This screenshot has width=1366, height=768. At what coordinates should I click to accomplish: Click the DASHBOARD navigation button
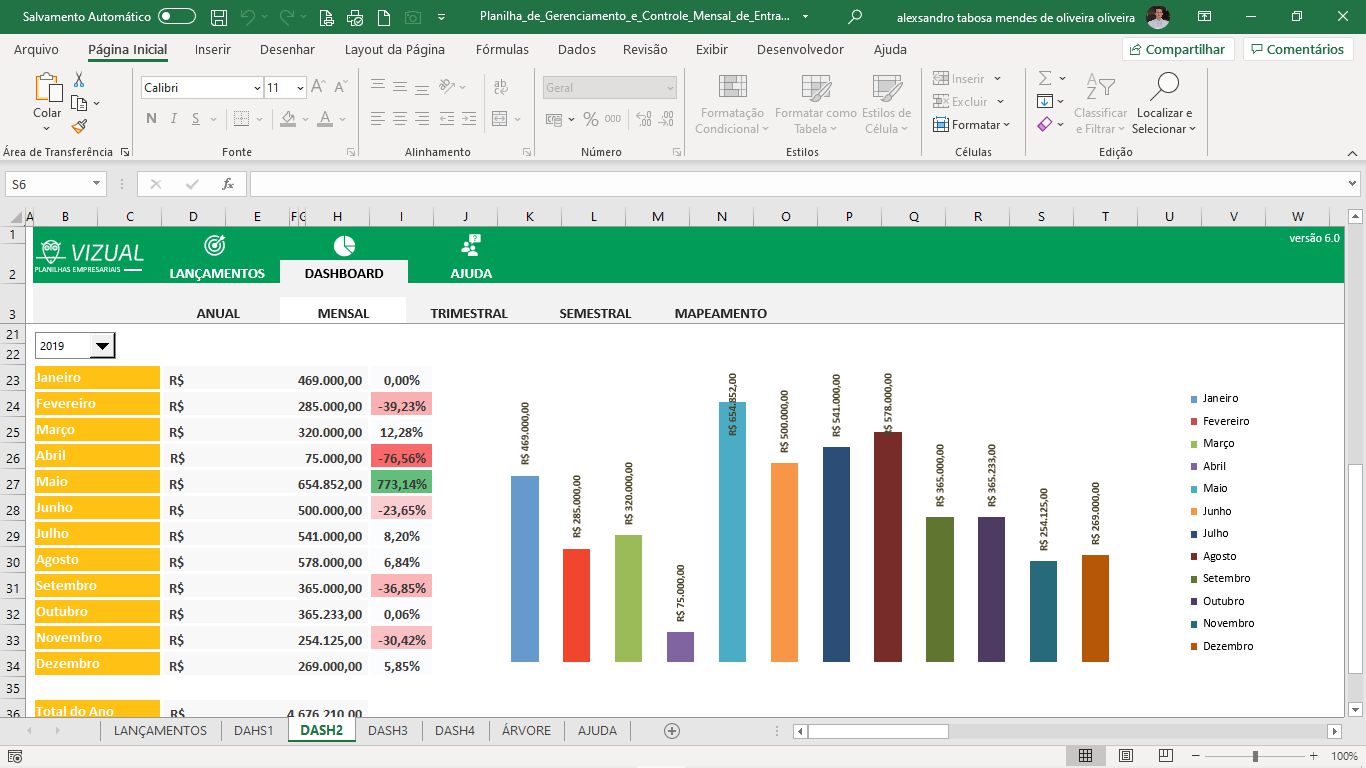click(x=344, y=273)
